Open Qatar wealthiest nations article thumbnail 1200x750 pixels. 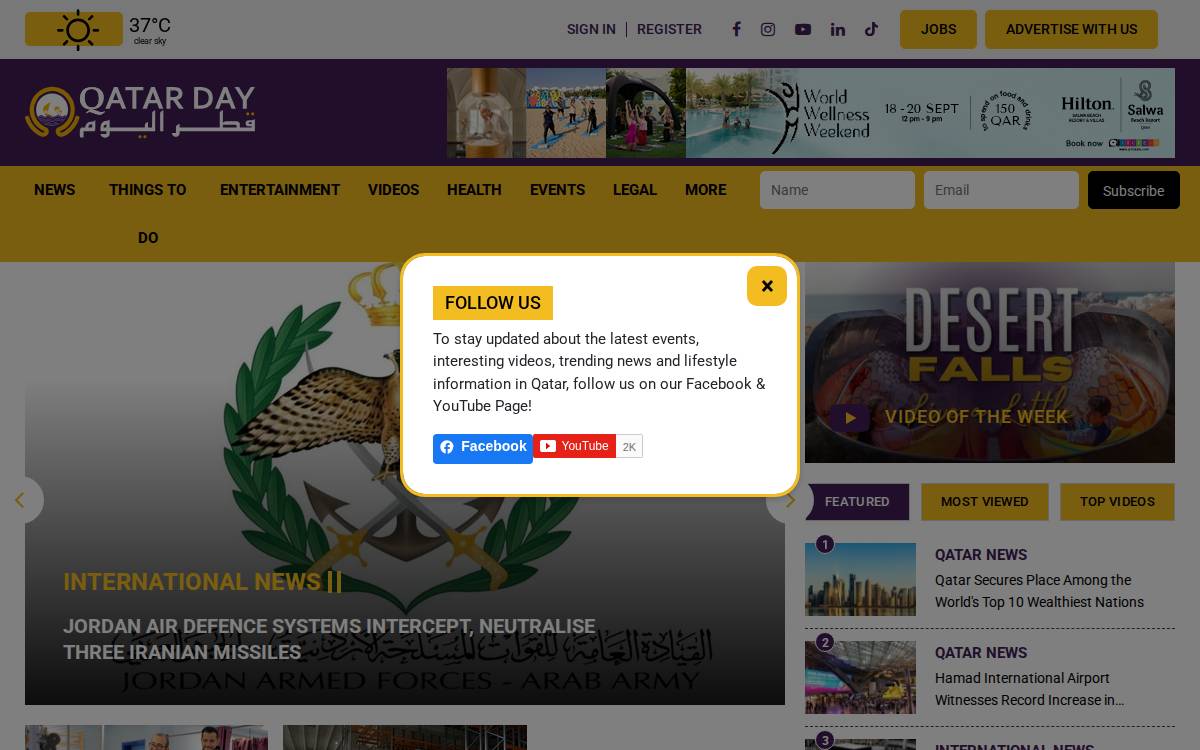coord(860,579)
